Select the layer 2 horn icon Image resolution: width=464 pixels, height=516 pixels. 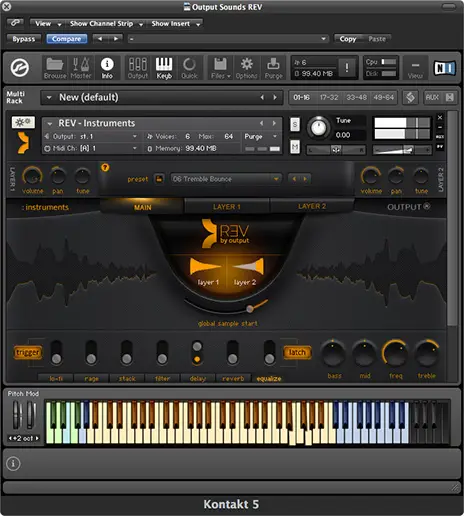(248, 267)
